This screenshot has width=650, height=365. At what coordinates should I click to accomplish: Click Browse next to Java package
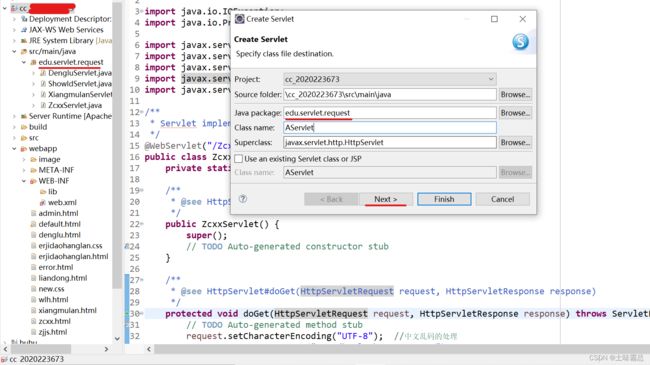click(x=515, y=113)
